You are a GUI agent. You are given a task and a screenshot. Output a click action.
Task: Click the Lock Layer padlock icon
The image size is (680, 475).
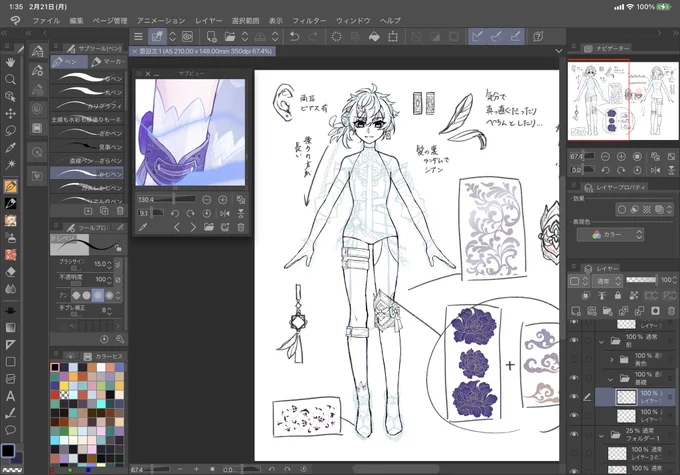(x=618, y=296)
